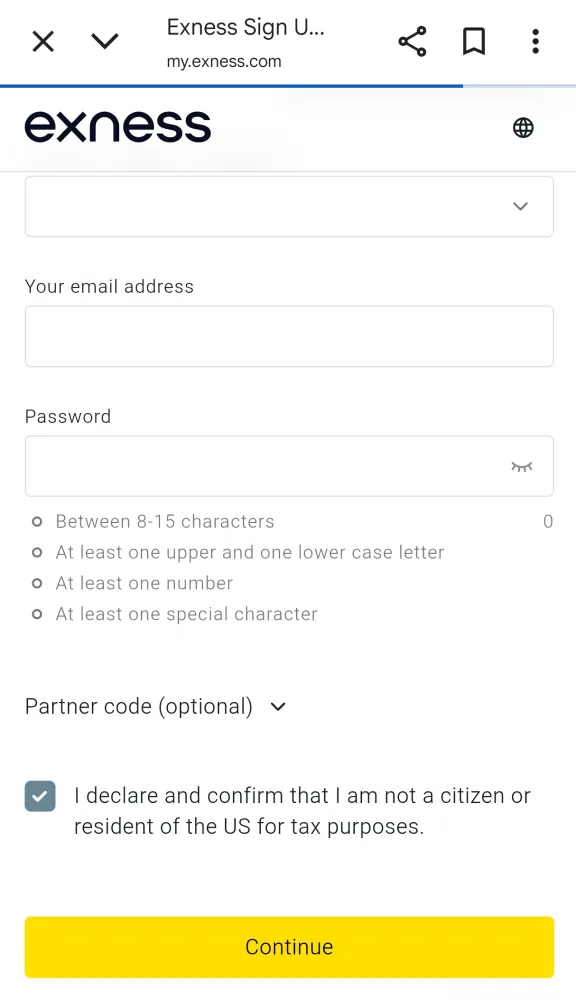Open the three-dot overflow menu

[x=535, y=41]
